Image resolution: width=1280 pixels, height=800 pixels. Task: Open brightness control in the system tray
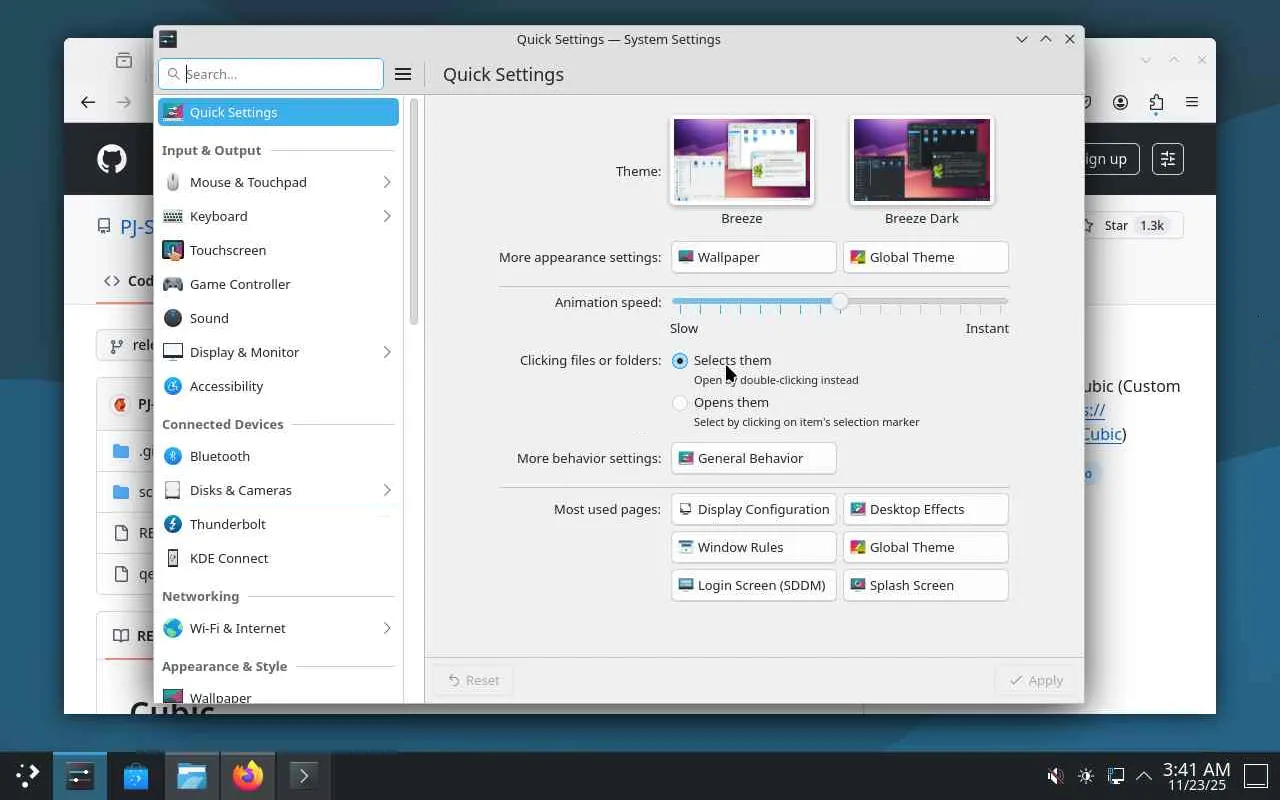[1086, 775]
